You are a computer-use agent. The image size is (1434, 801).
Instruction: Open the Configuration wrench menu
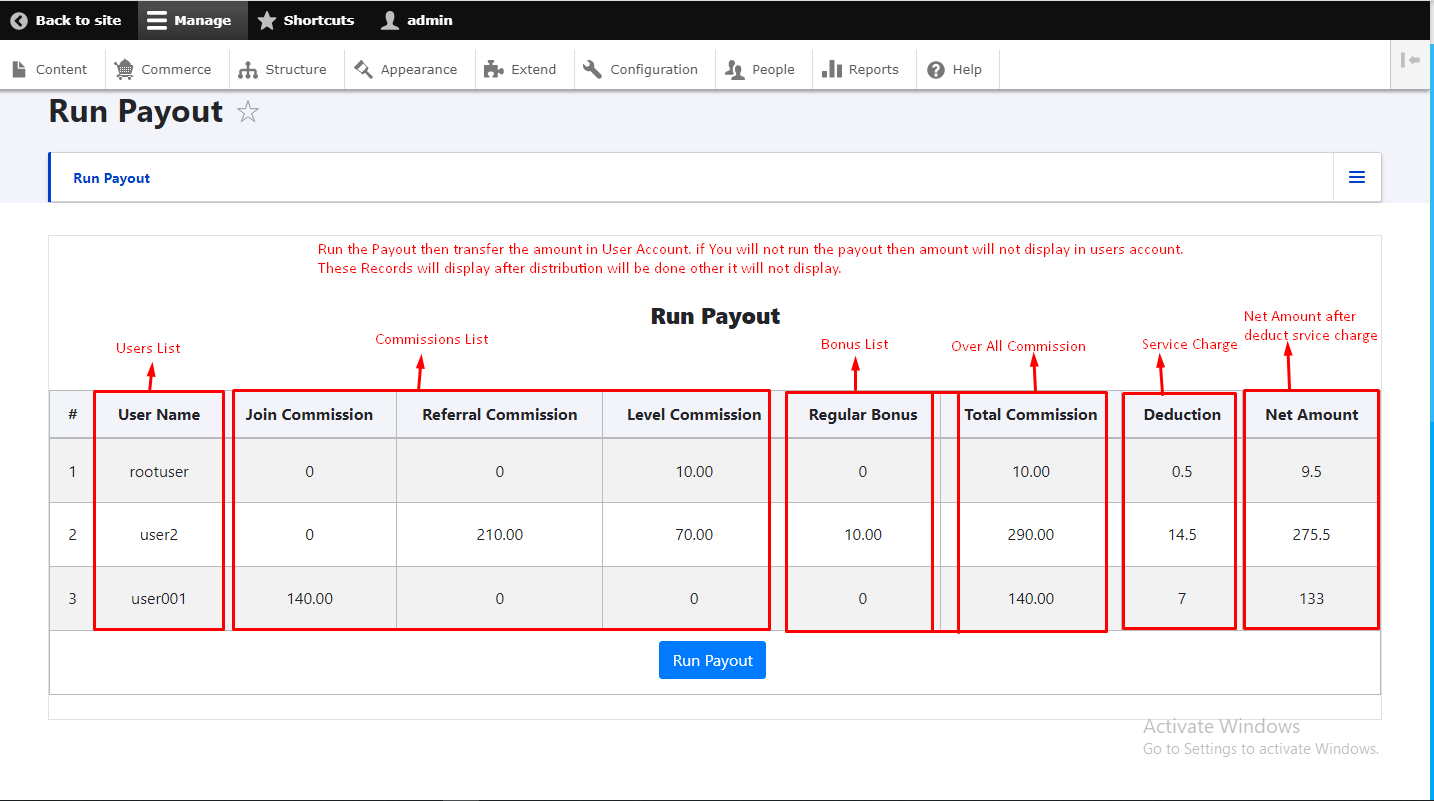(592, 69)
